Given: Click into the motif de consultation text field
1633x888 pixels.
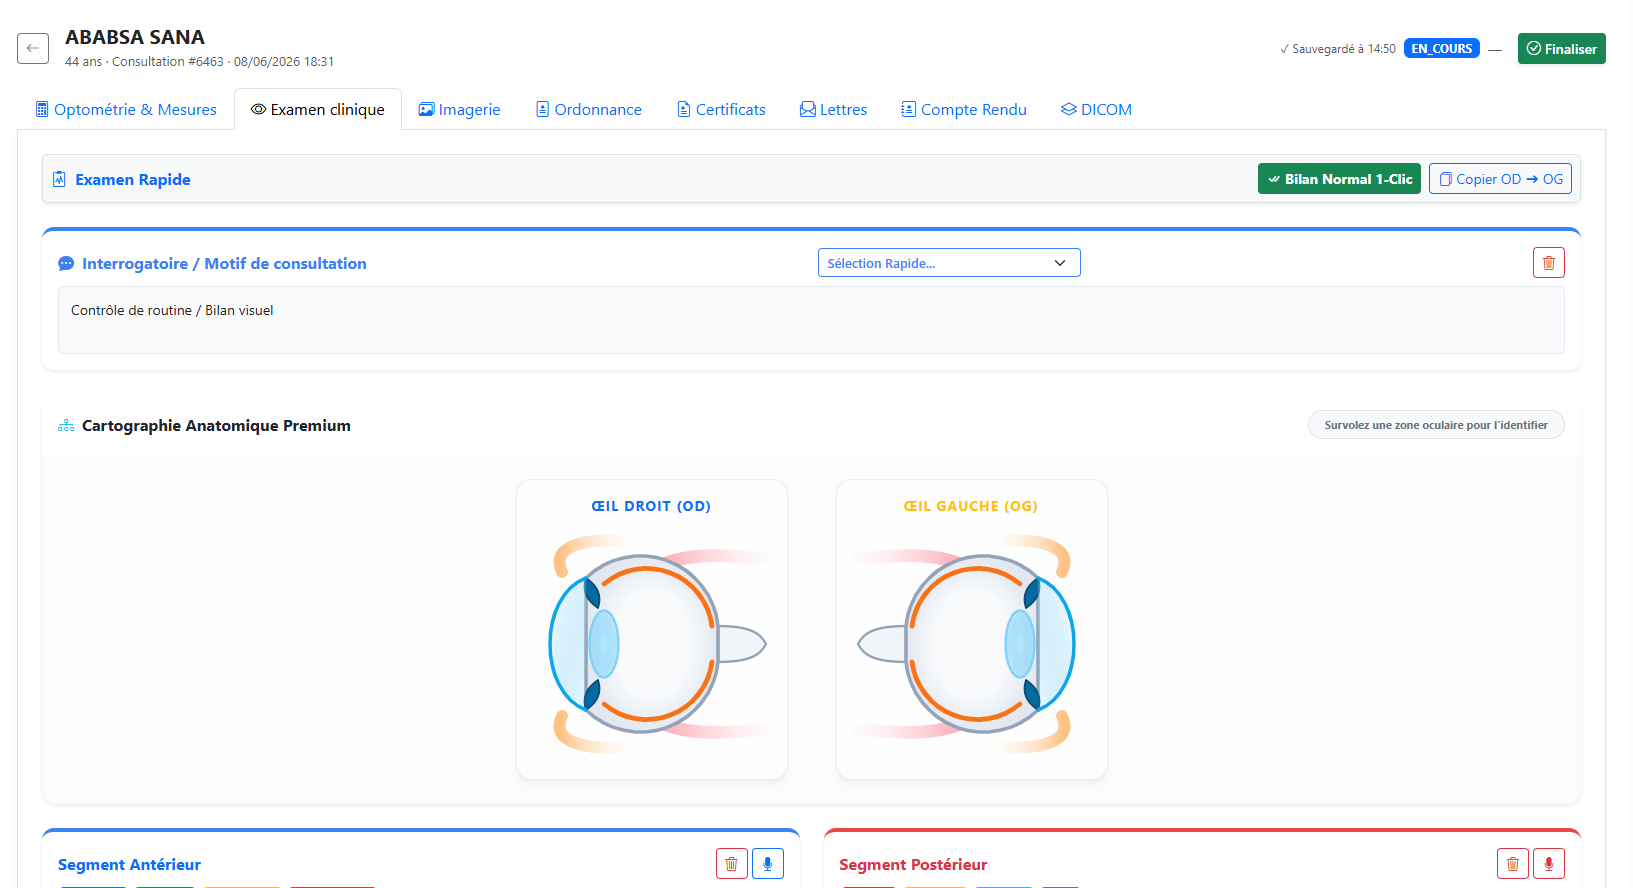Looking at the screenshot, I should click(811, 320).
